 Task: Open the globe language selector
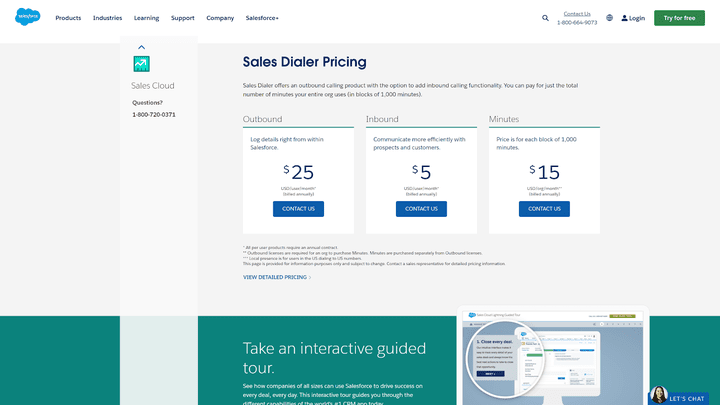pos(609,18)
